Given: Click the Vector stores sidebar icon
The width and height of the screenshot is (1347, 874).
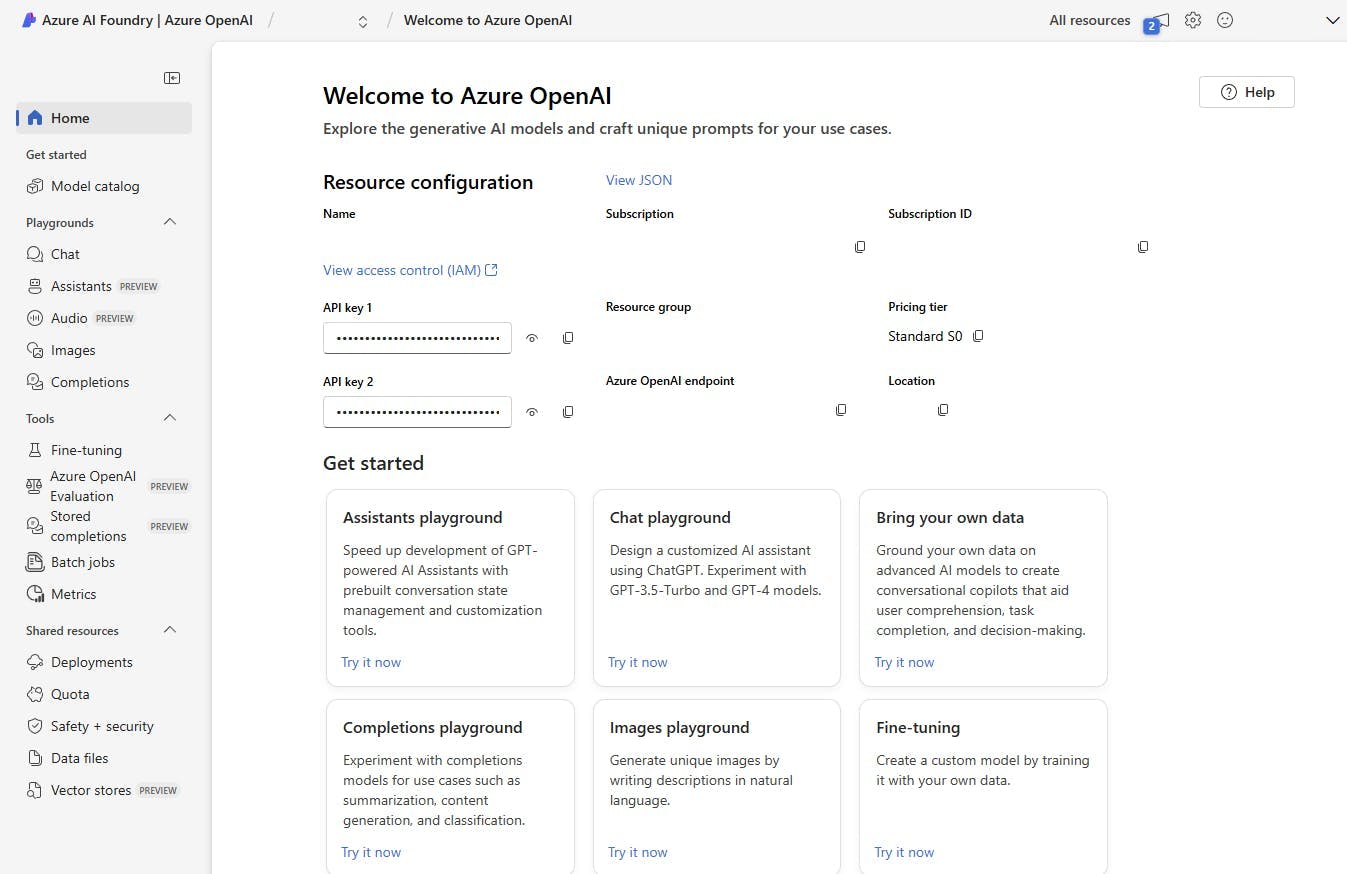Looking at the screenshot, I should (x=35, y=790).
